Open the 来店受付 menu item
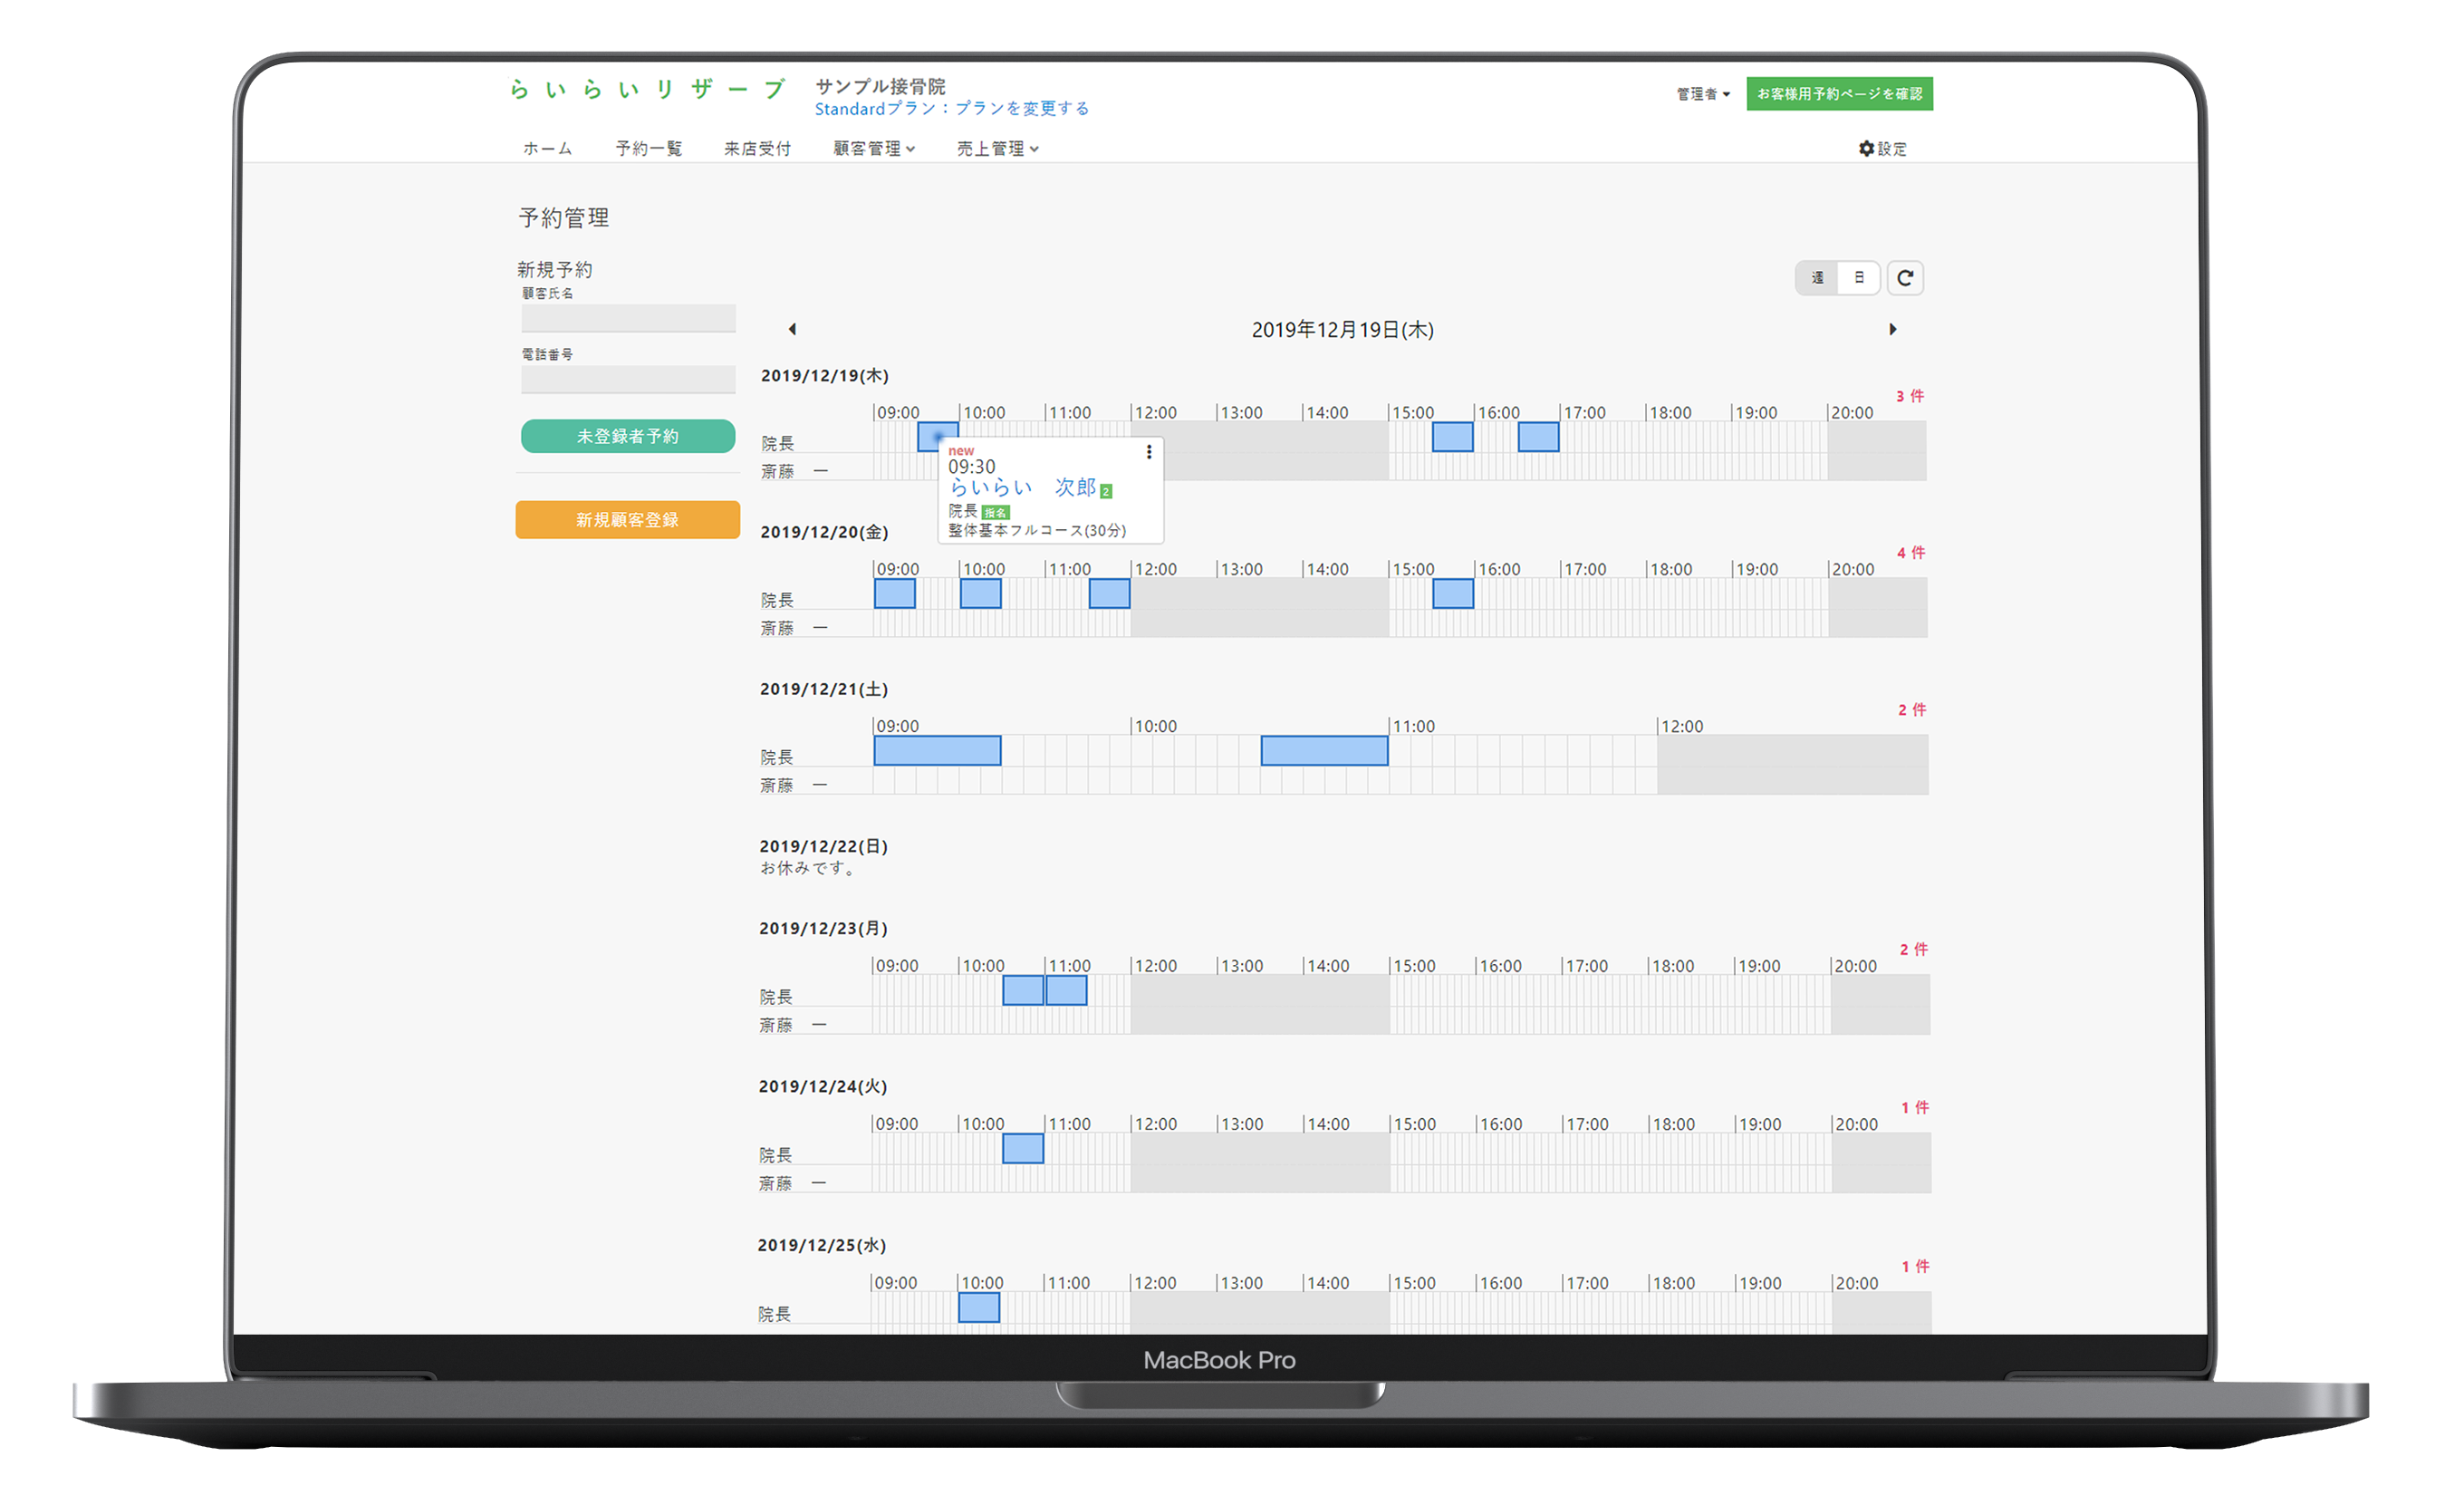The width and height of the screenshot is (2464, 1495). (757, 148)
